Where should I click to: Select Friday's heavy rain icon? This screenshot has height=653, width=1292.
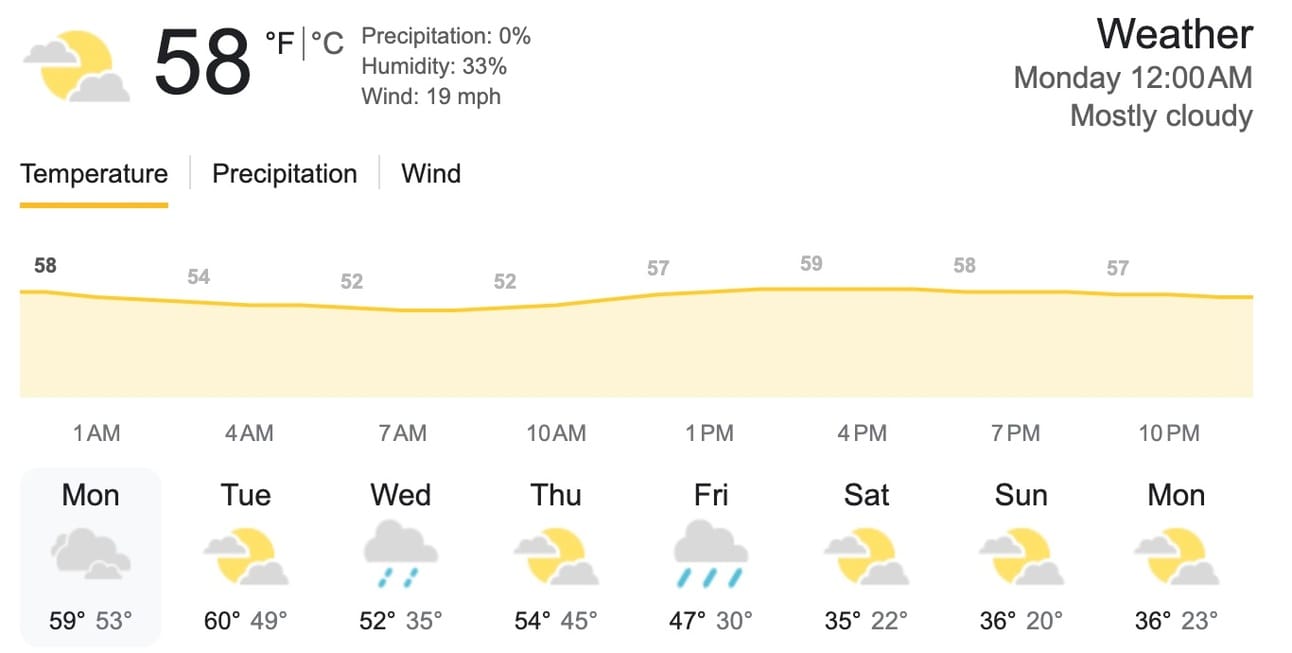pos(711,556)
